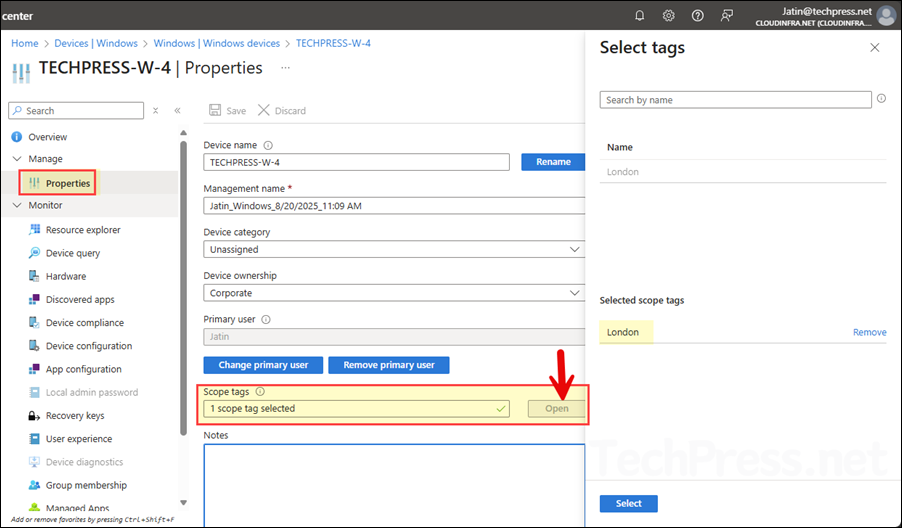902x528 pixels.
Task: Open Resource explorer menu item
Action: (x=83, y=229)
